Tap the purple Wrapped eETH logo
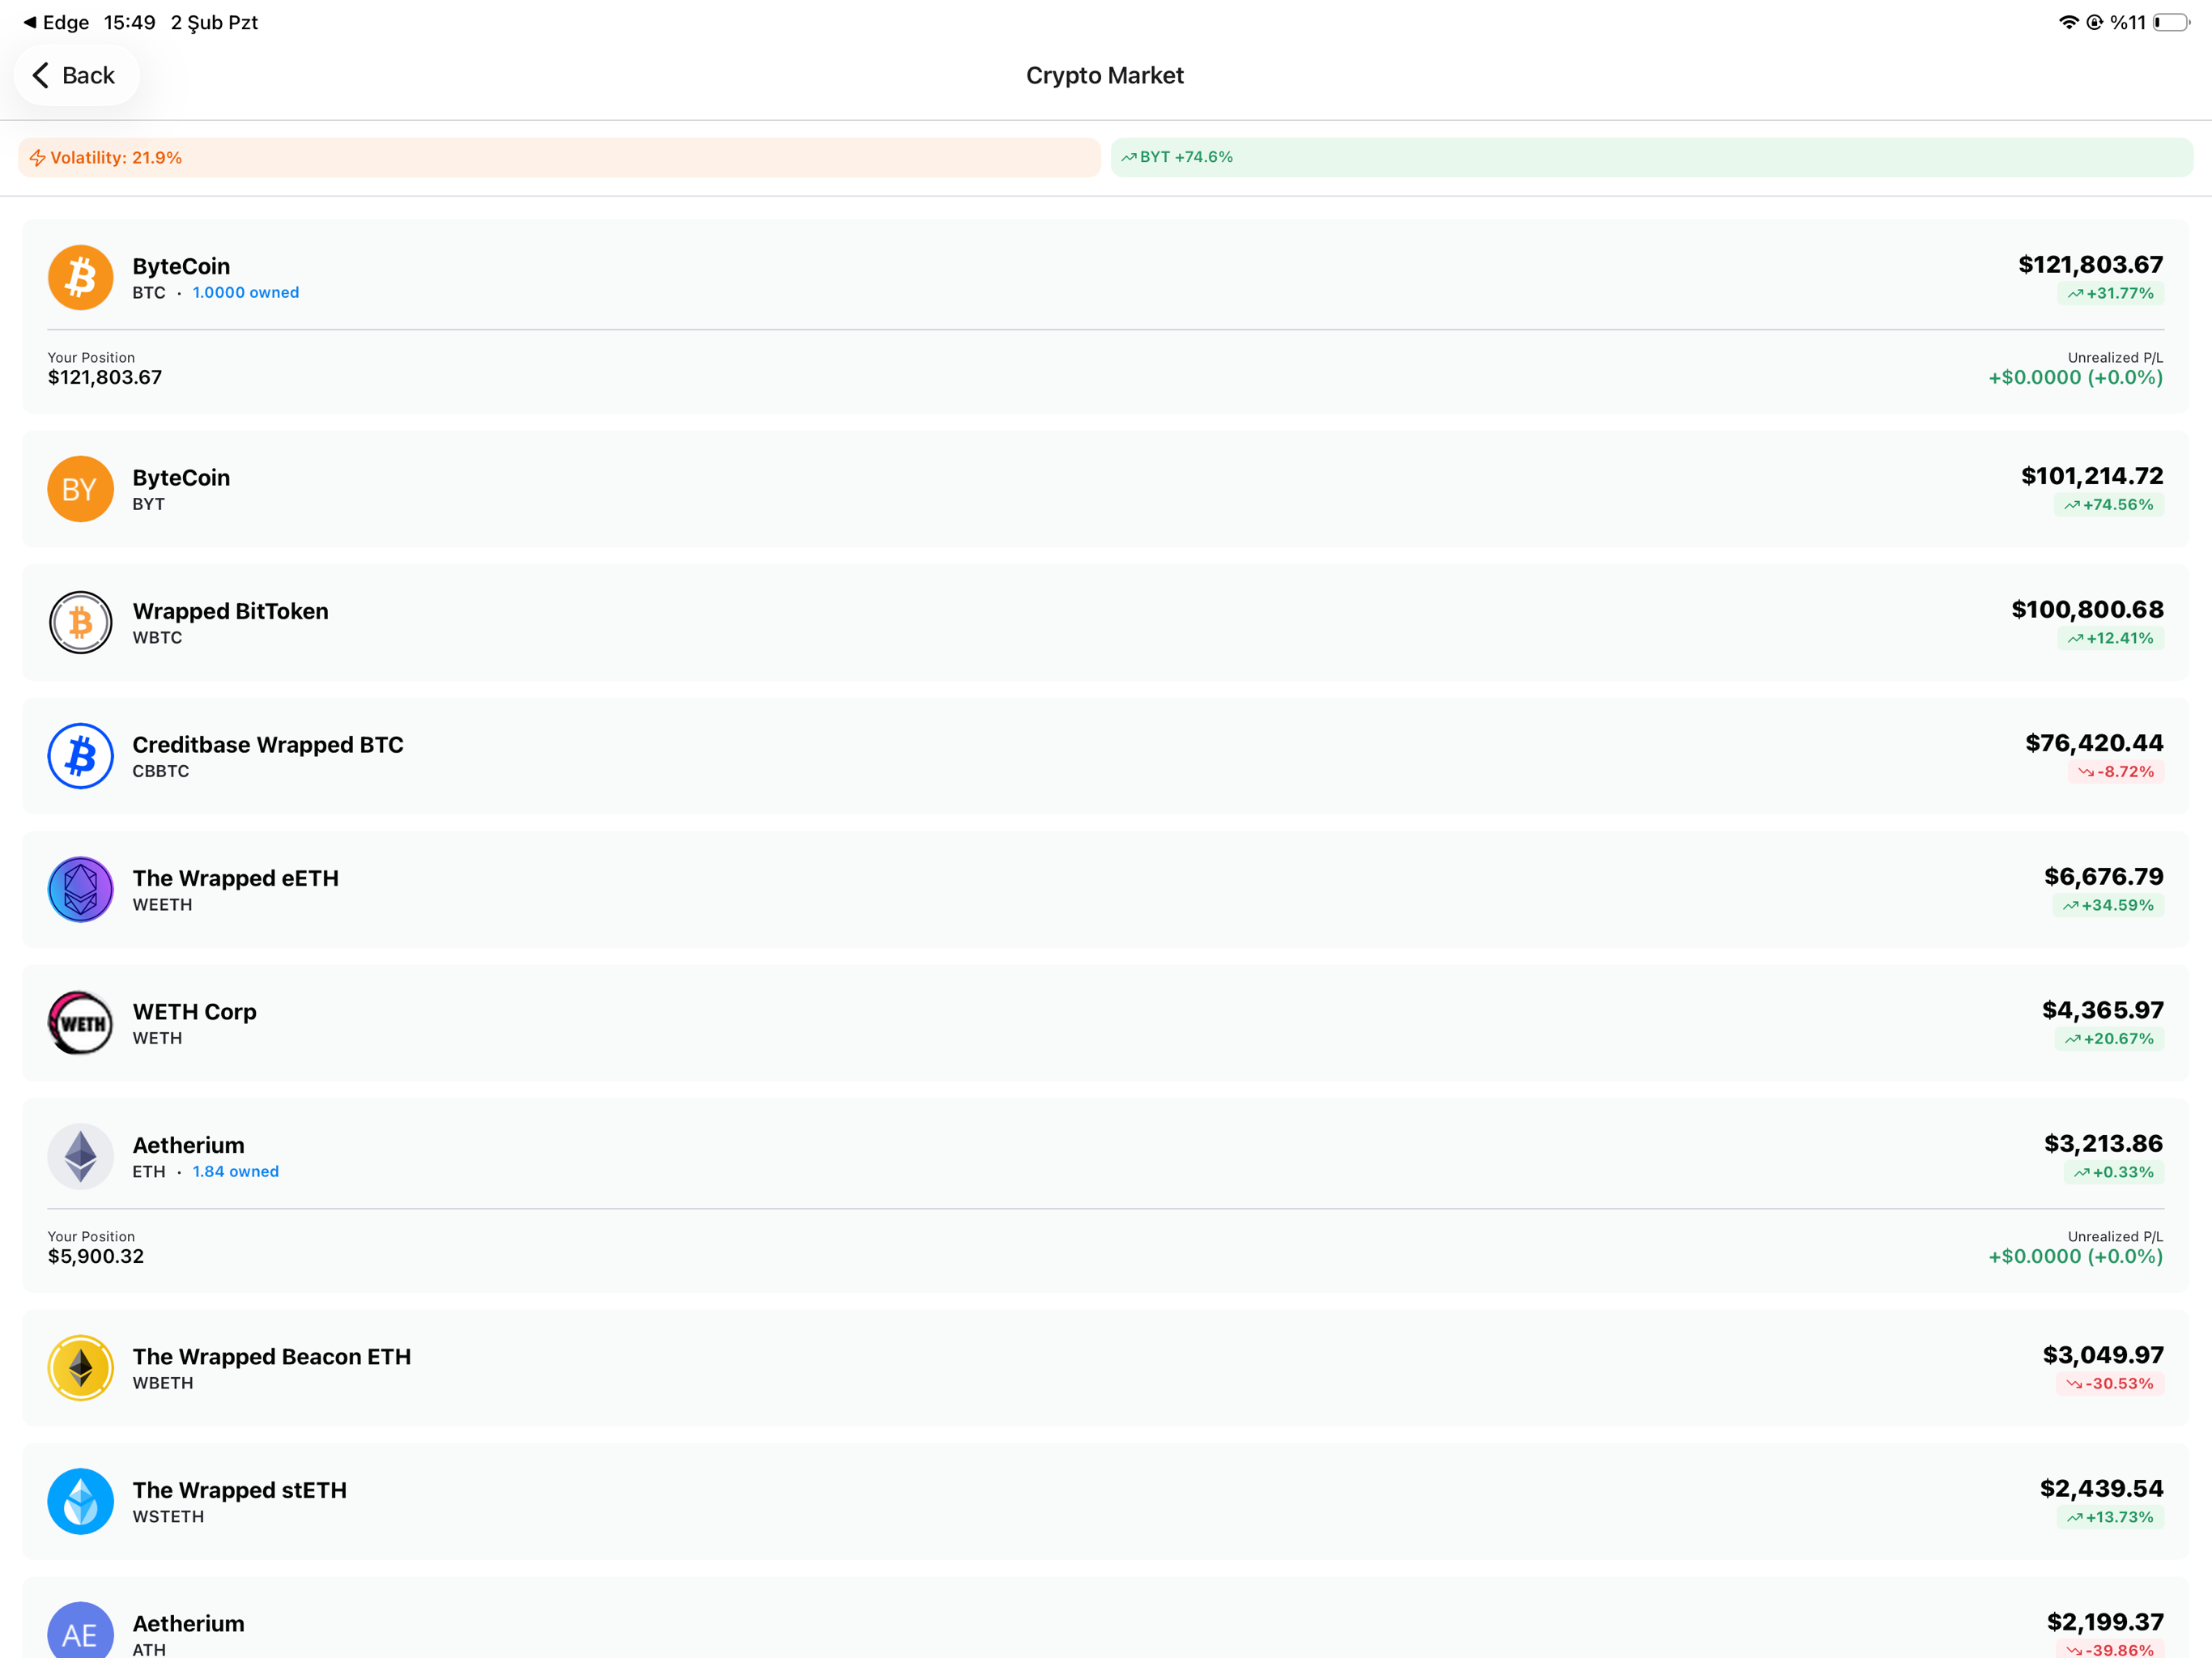 (x=80, y=889)
